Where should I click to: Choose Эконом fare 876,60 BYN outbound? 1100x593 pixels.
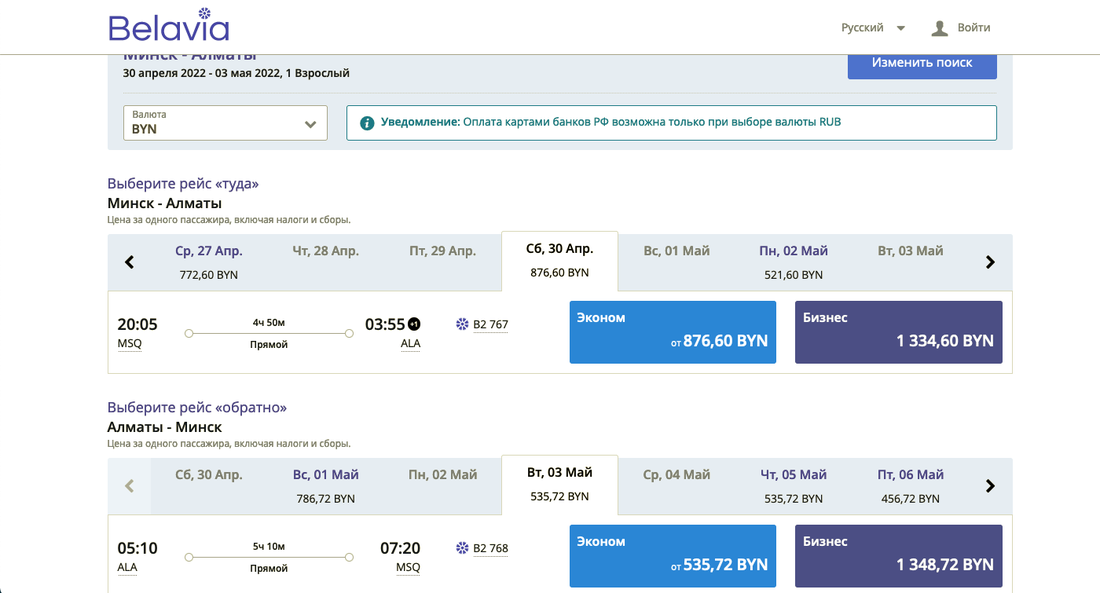coord(672,332)
